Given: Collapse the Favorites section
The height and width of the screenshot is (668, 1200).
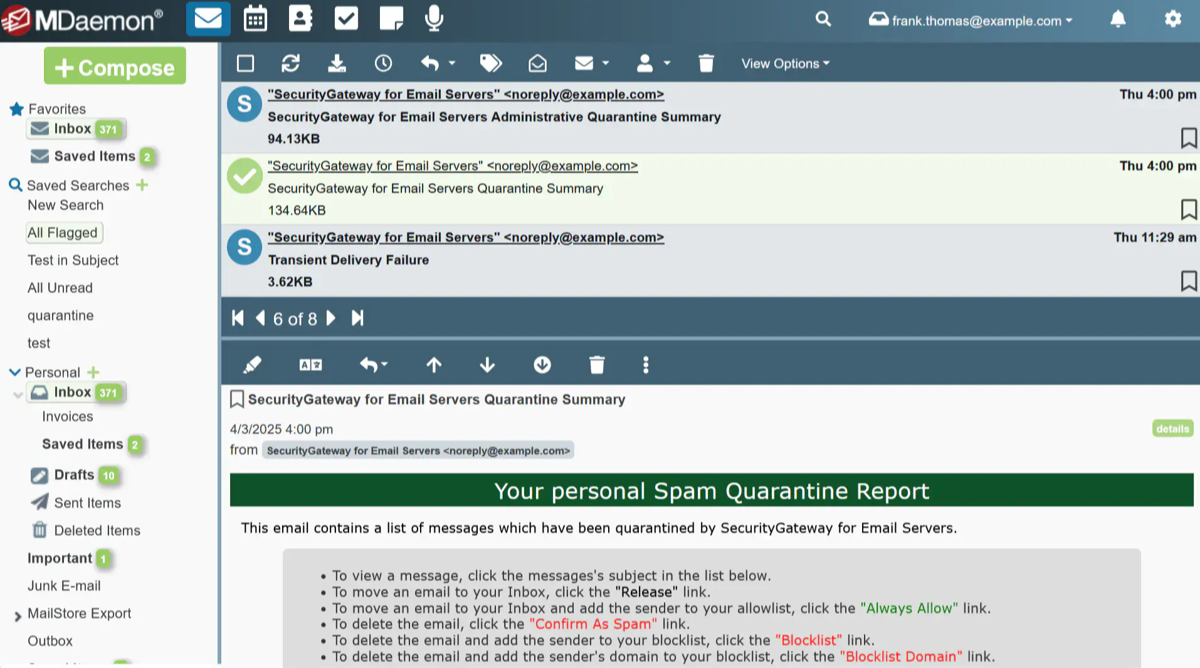Looking at the screenshot, I should coord(16,109).
